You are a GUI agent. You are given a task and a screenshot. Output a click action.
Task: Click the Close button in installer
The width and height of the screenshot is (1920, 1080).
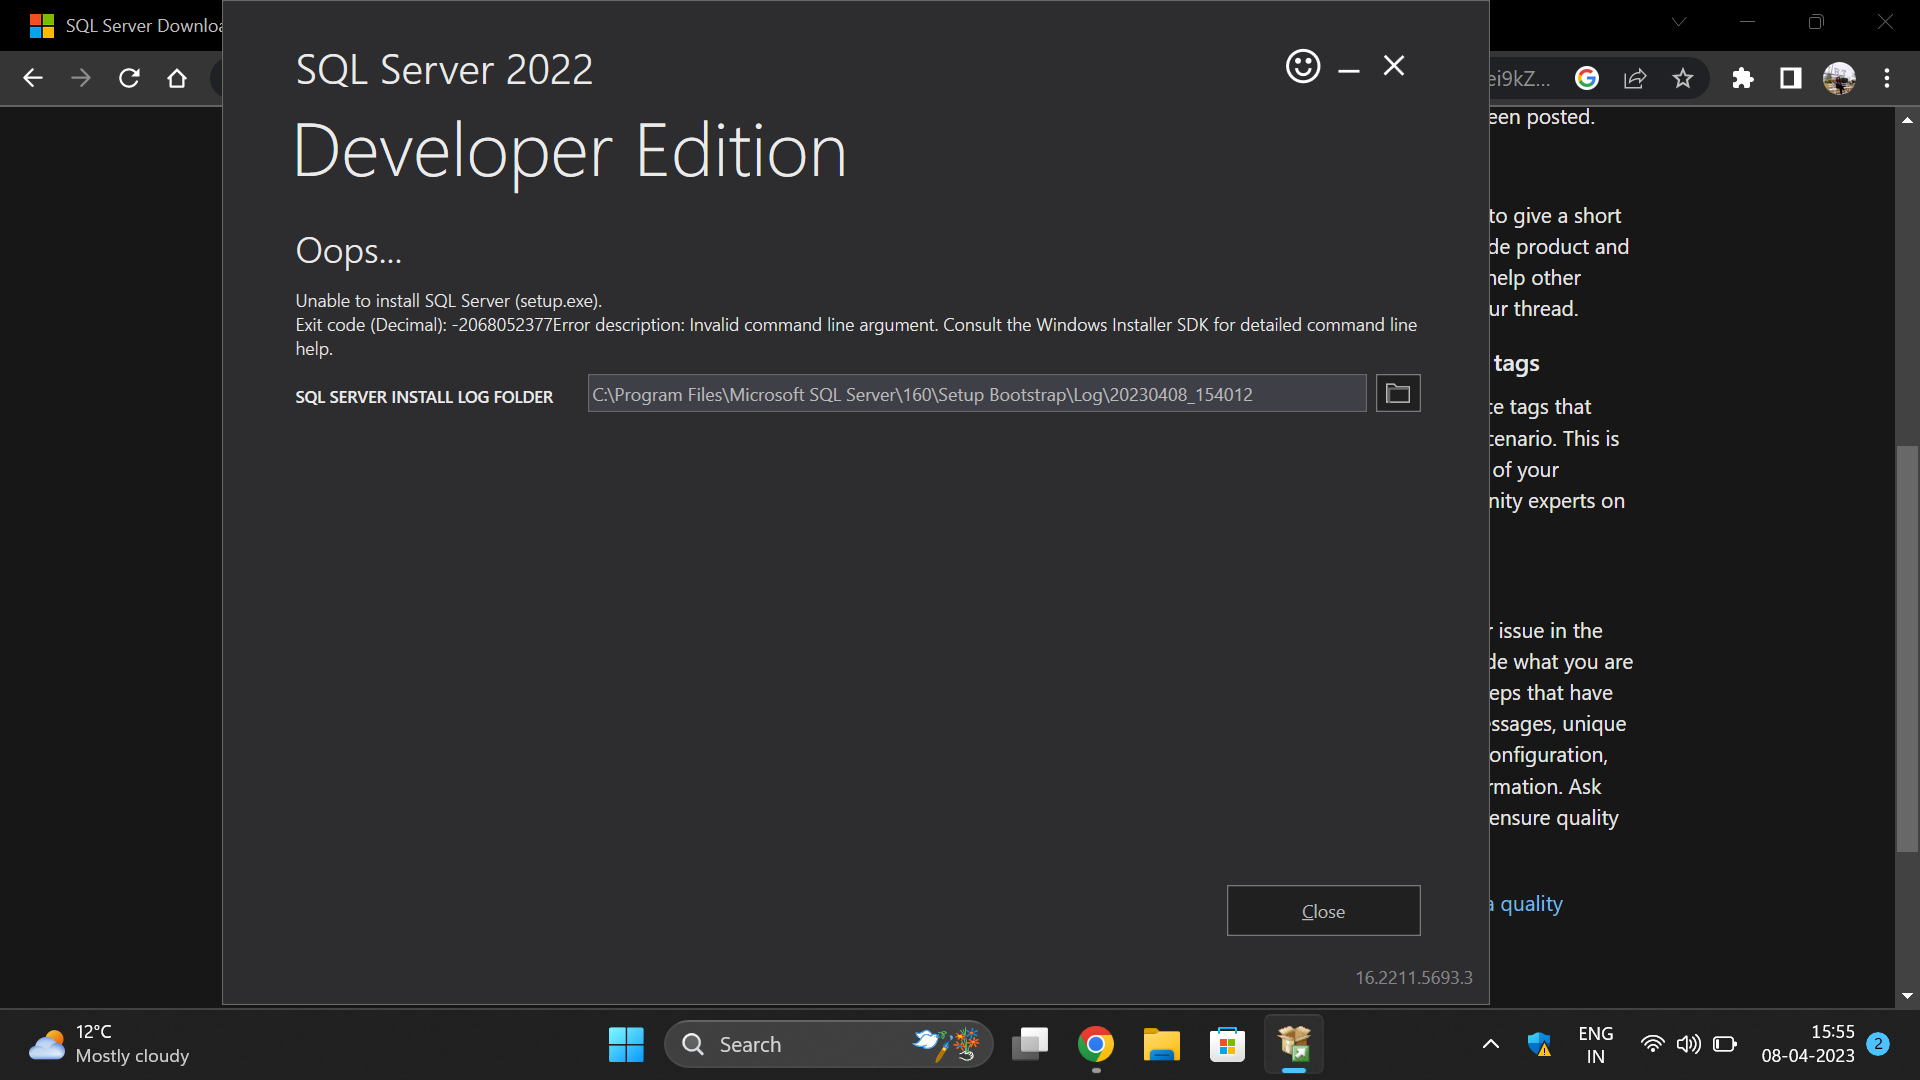click(x=1322, y=911)
